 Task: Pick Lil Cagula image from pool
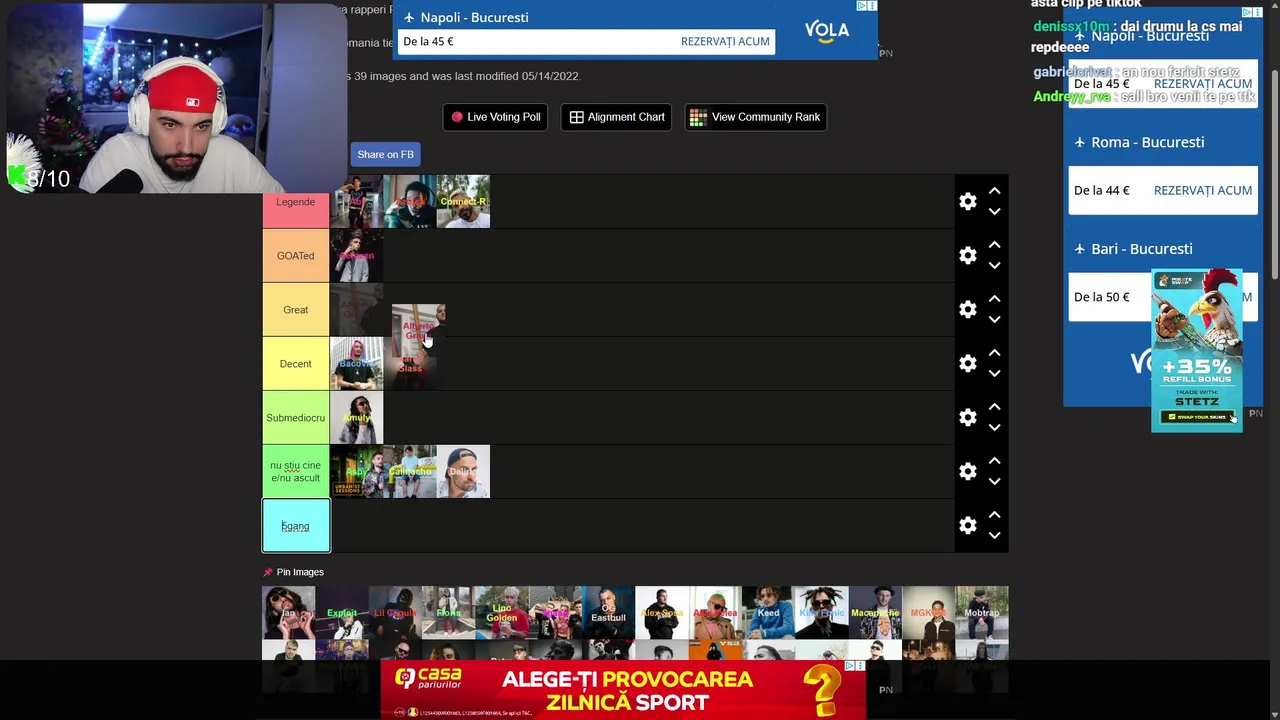pyautogui.click(x=395, y=613)
